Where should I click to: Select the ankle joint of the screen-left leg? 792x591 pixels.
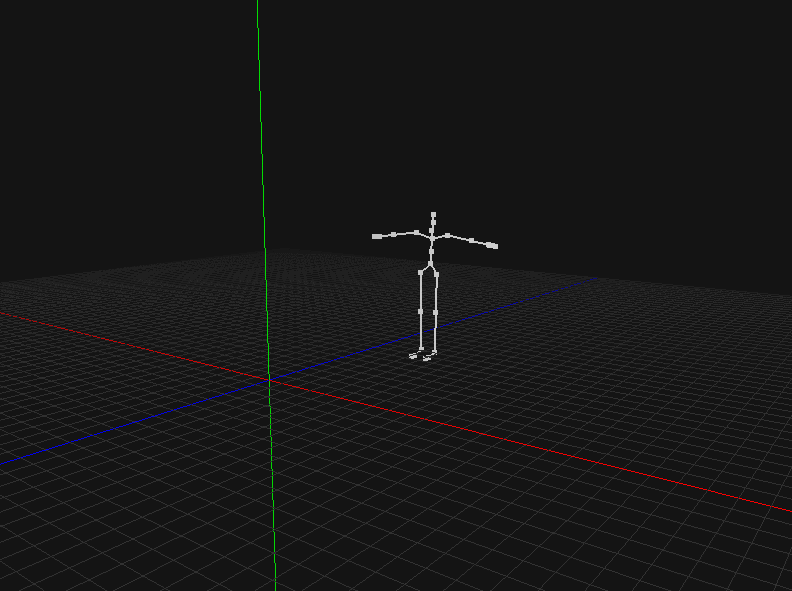[421, 349]
